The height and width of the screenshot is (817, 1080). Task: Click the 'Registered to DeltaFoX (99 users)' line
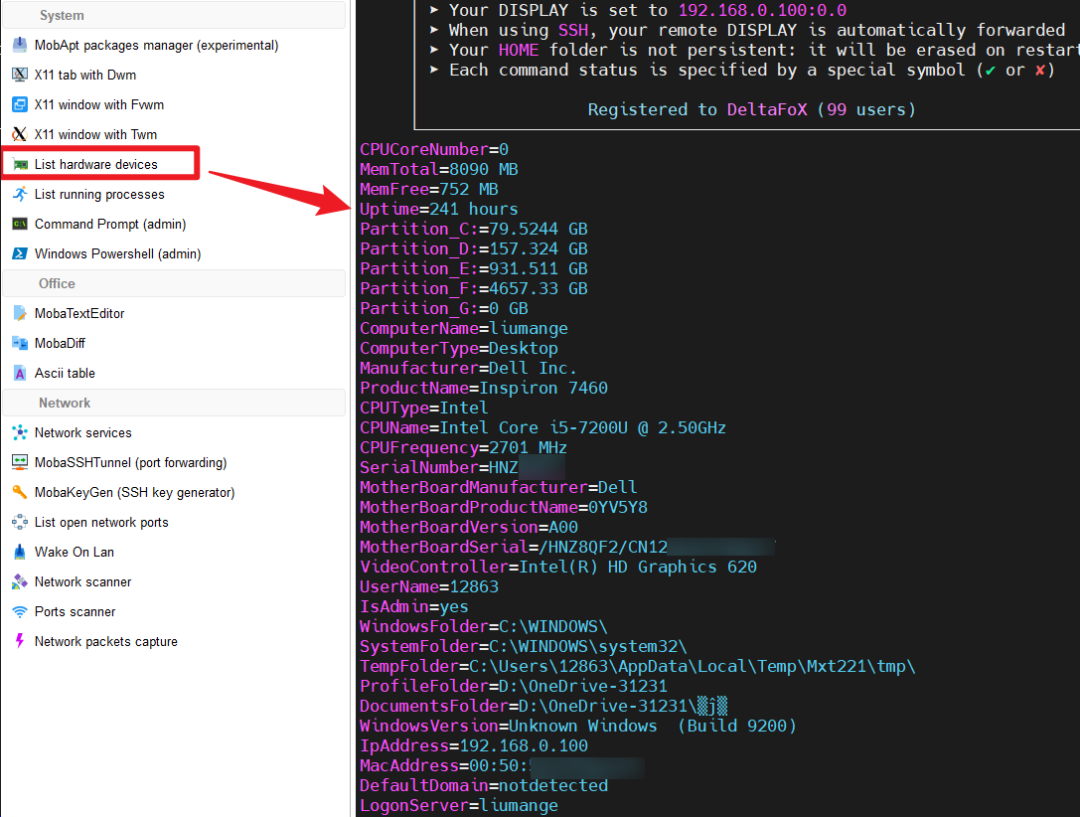point(751,110)
